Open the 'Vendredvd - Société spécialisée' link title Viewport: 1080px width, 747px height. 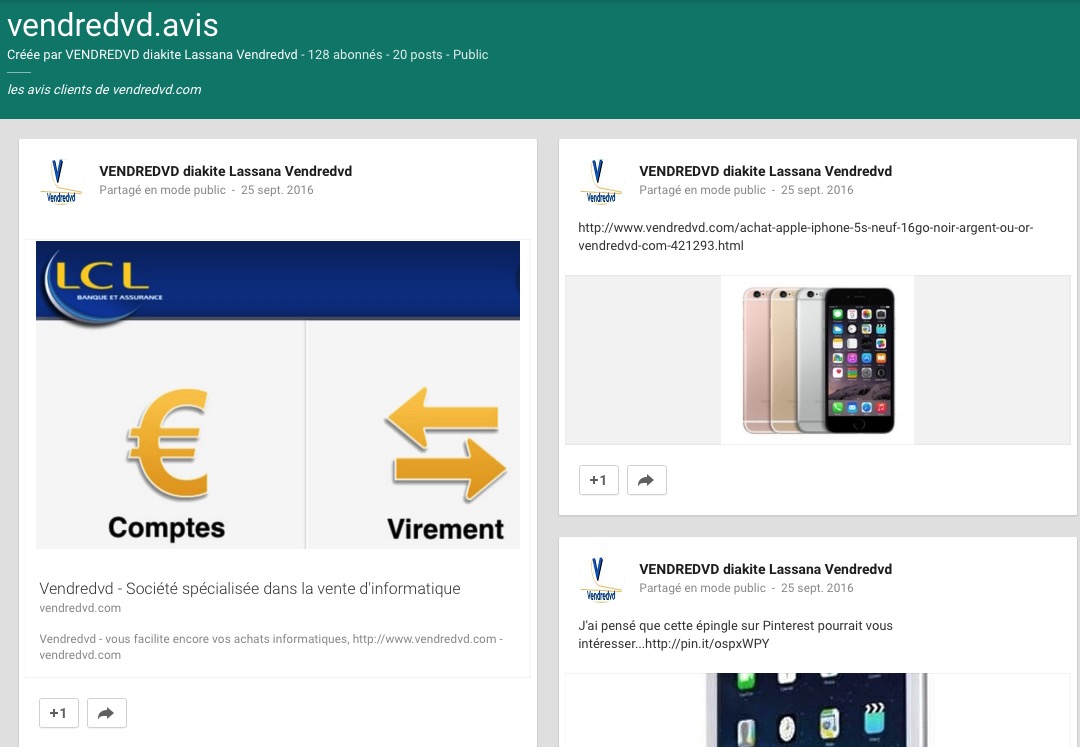250,588
